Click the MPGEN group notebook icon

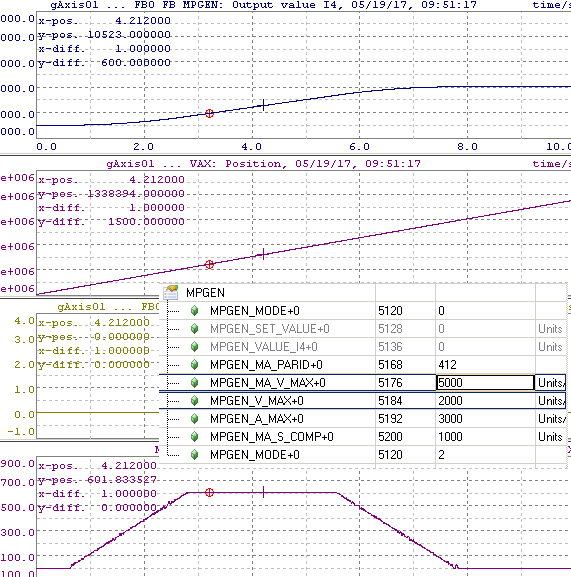tap(171, 293)
